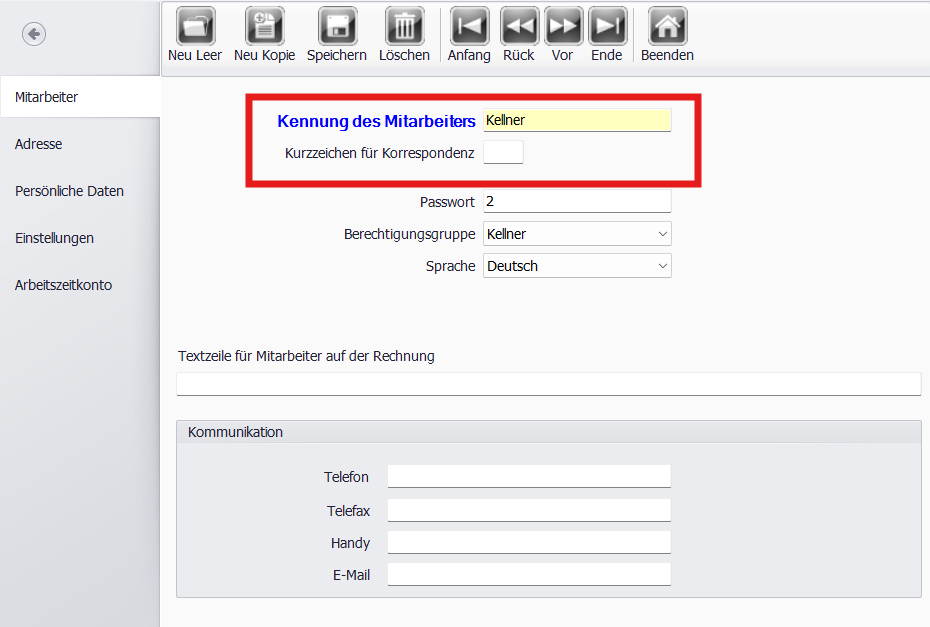Jump to last record with Ende icon
The height and width of the screenshot is (627, 930).
(x=607, y=26)
